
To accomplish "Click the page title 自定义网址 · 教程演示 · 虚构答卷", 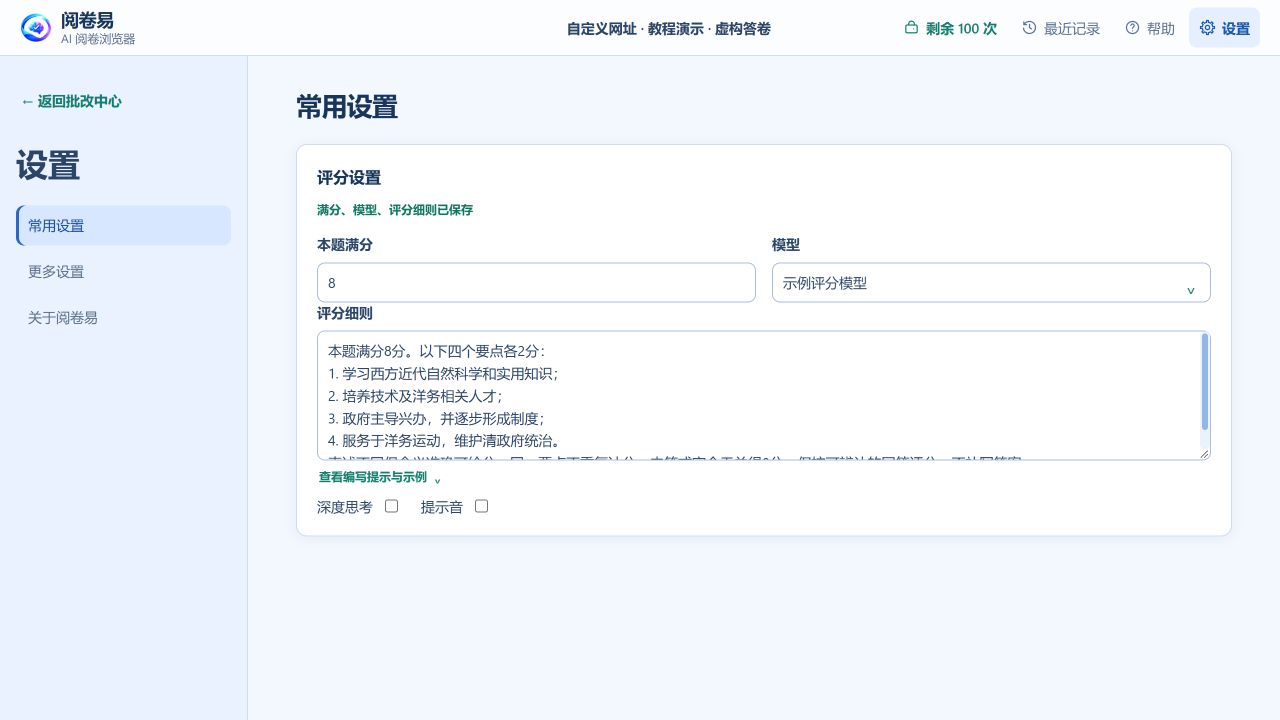I will 669,28.
